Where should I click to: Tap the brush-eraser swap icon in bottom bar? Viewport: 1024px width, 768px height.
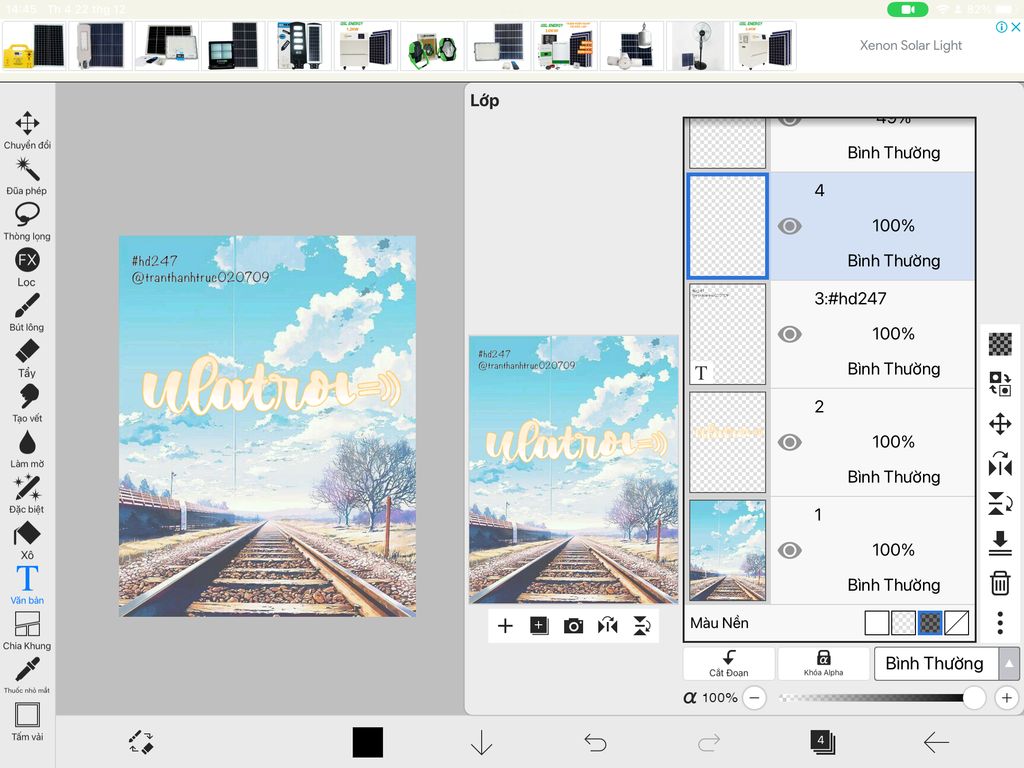[140, 743]
